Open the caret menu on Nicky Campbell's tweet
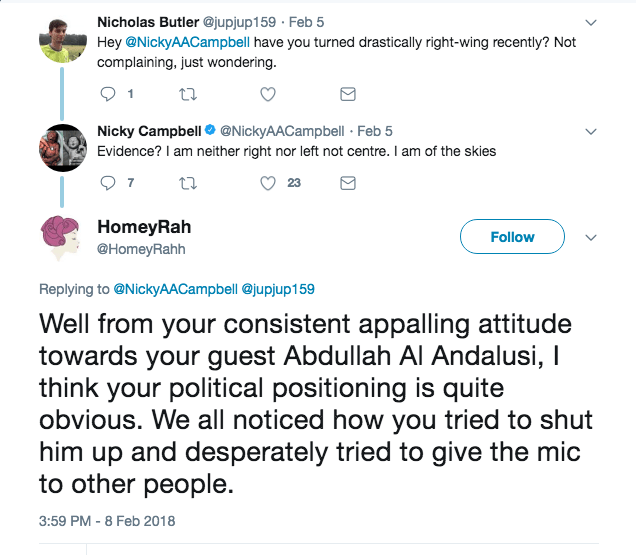636x555 pixels. (x=590, y=132)
